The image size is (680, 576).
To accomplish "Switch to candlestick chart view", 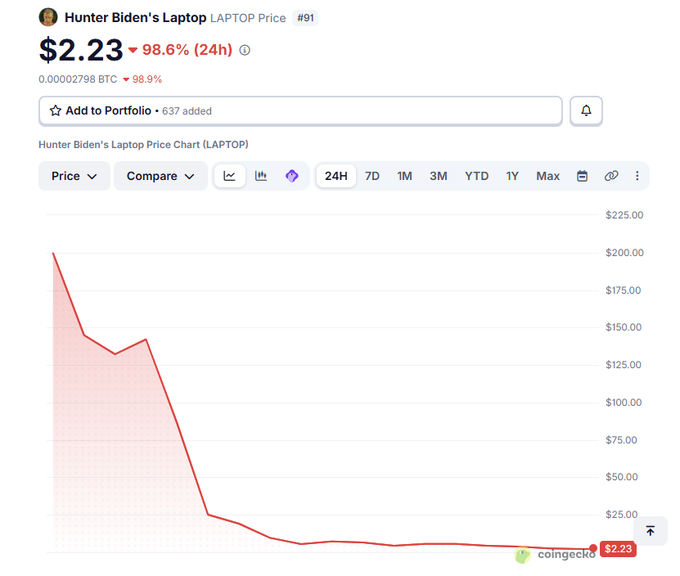I will 261,176.
